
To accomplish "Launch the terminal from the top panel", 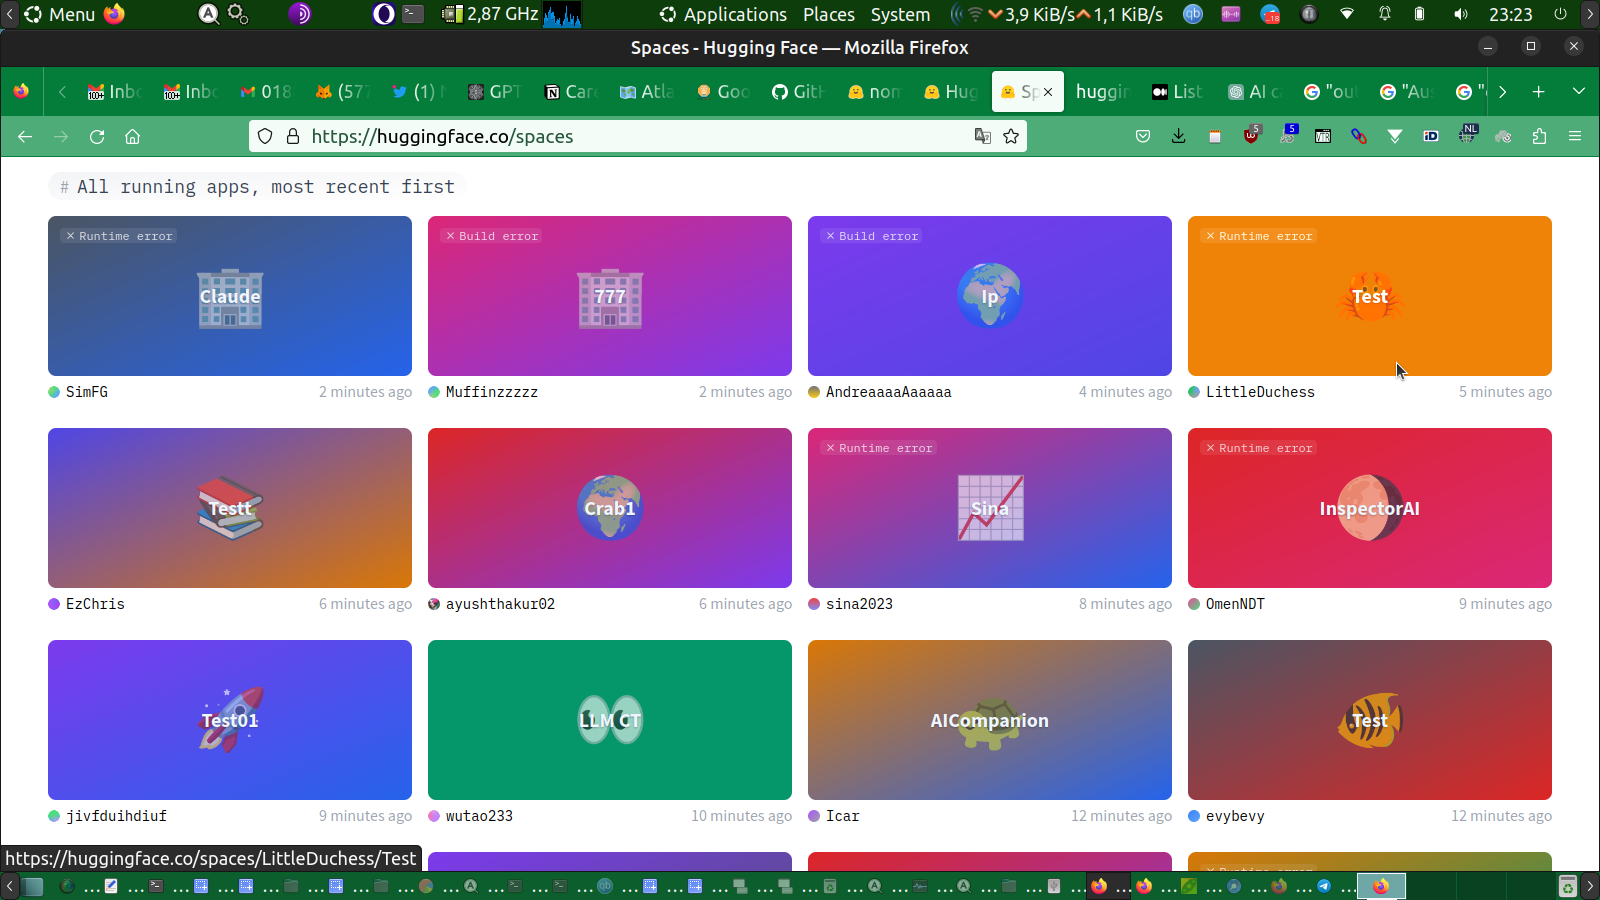I will coord(413,14).
